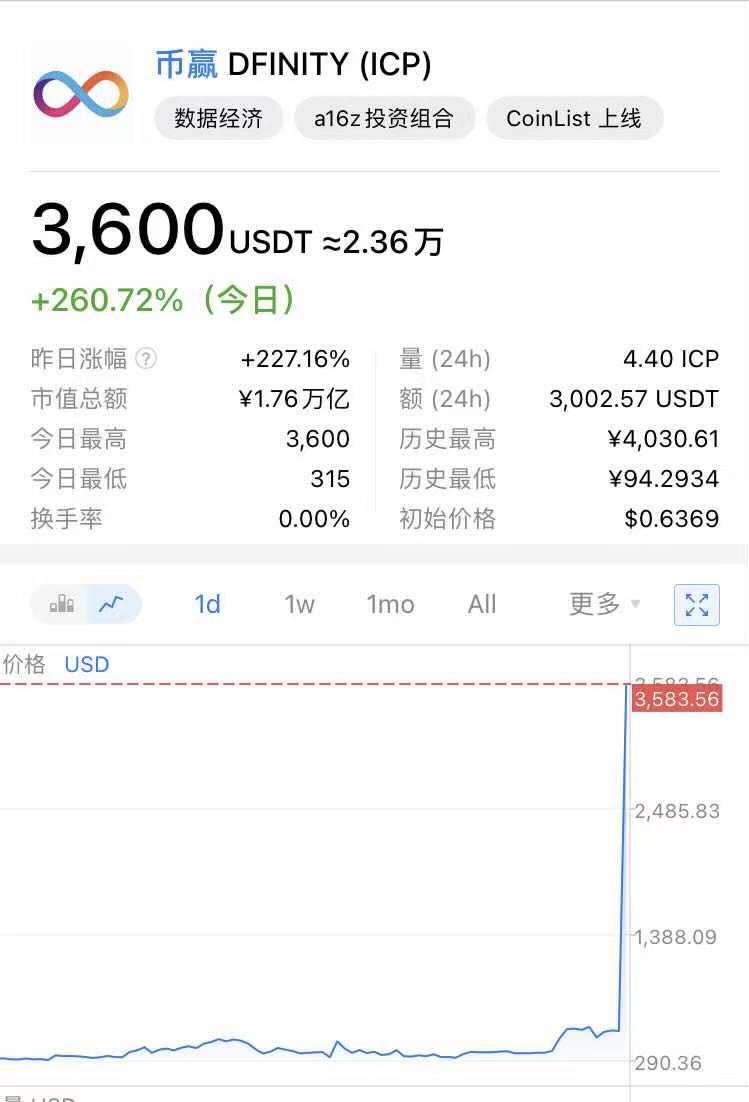
Task: Click the +260.72% daily change text
Action: click(x=107, y=299)
